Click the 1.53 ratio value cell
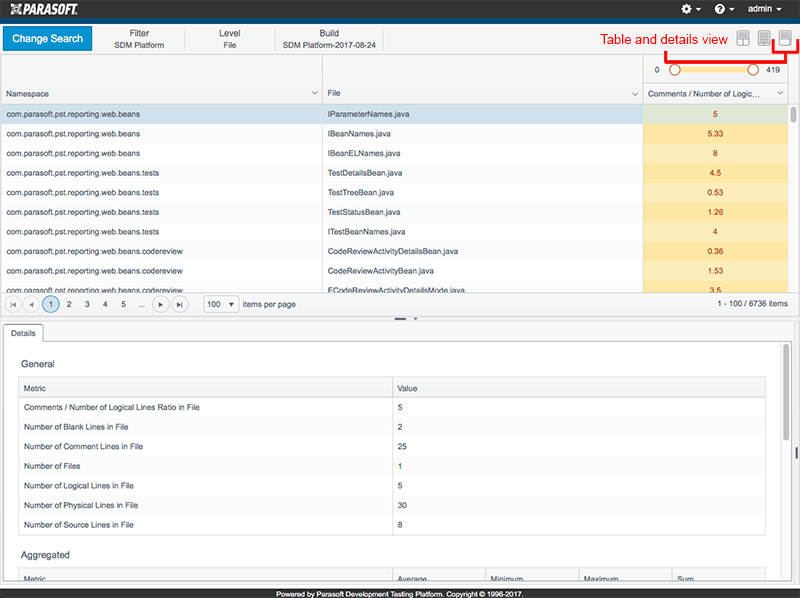Screen dimensions: 800x598 pos(715,270)
